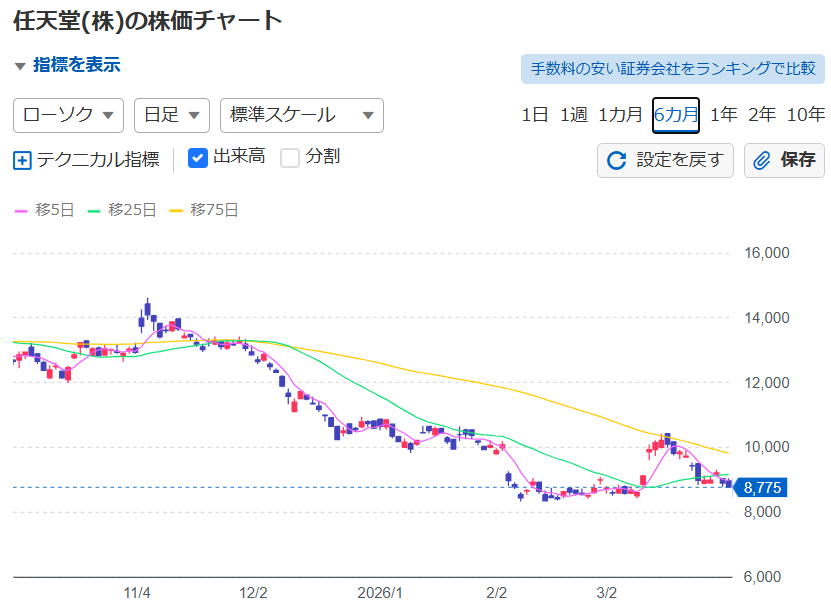Viewport: 831px width, 615px height.
Task: Toggle the green 移25日 legend line
Action: (x=95, y=210)
